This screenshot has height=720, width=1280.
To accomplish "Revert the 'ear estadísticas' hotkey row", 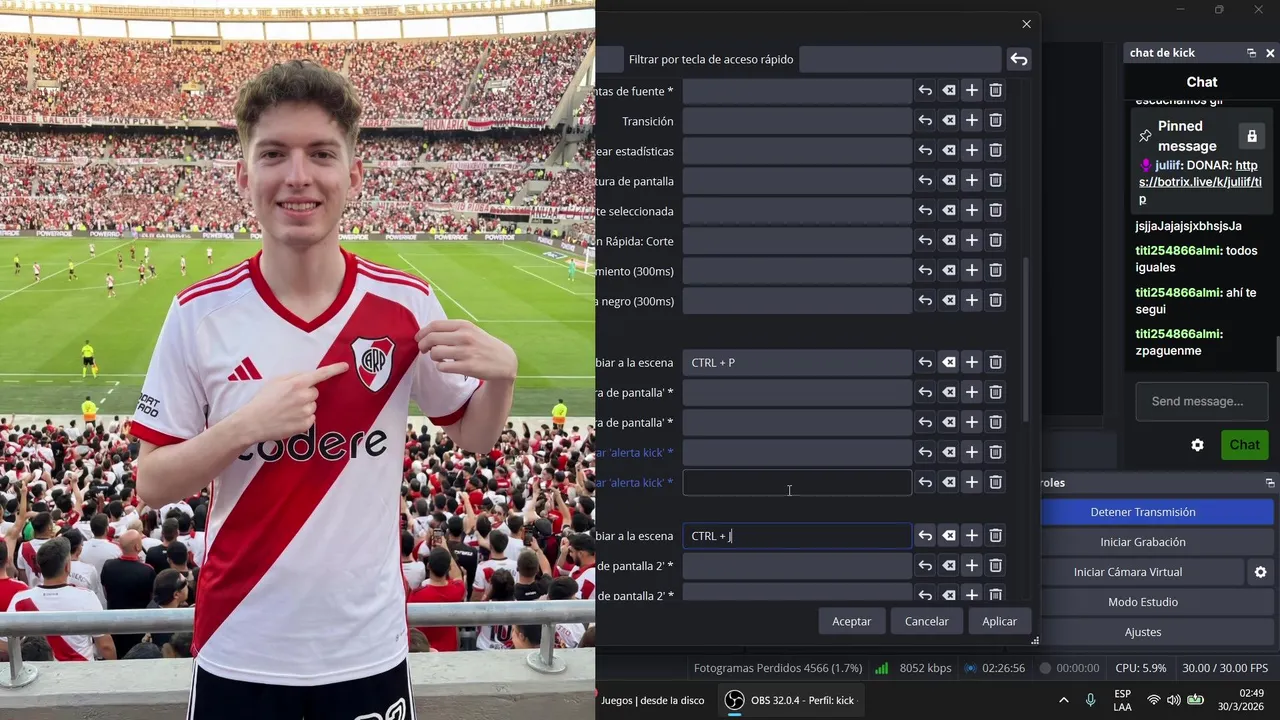I will tap(925, 151).
